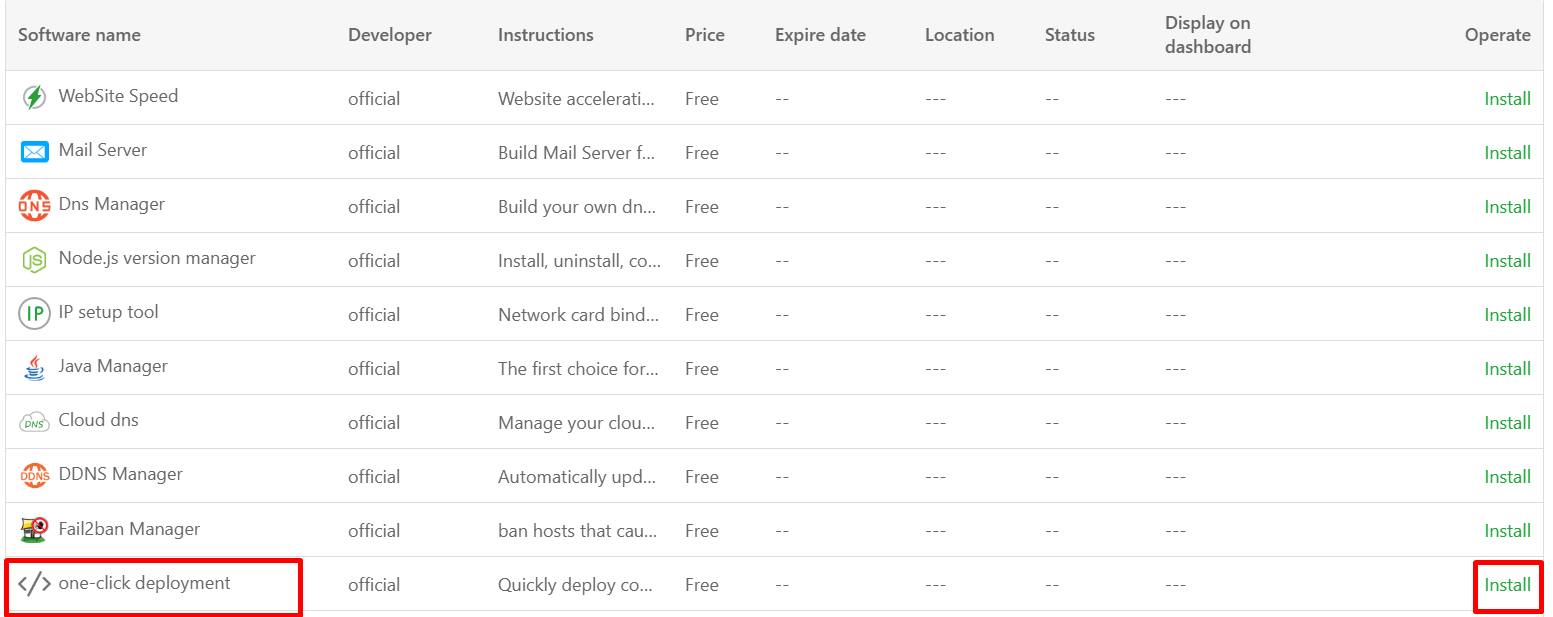Click the Cloud dns cloud icon

(34, 422)
